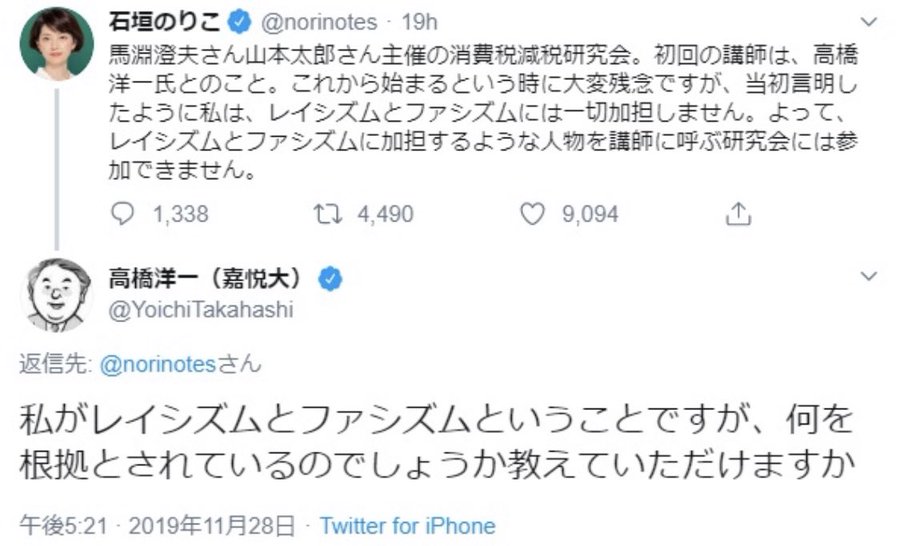Click the 石垣のりこ display name
900x546 pixels.
165,22
